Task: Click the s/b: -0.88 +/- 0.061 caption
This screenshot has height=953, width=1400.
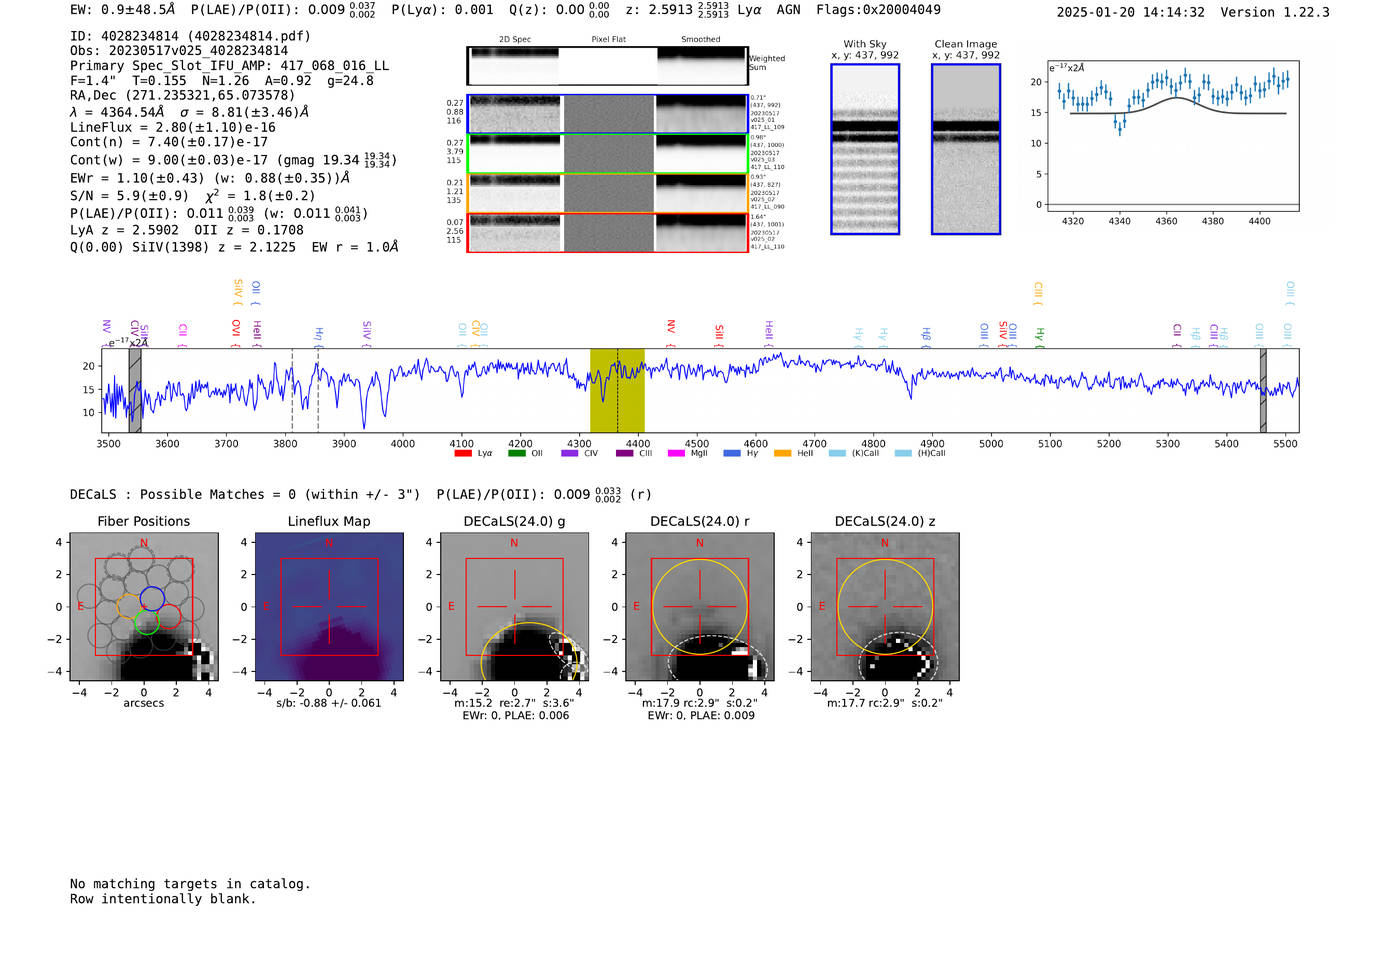Action: (329, 704)
